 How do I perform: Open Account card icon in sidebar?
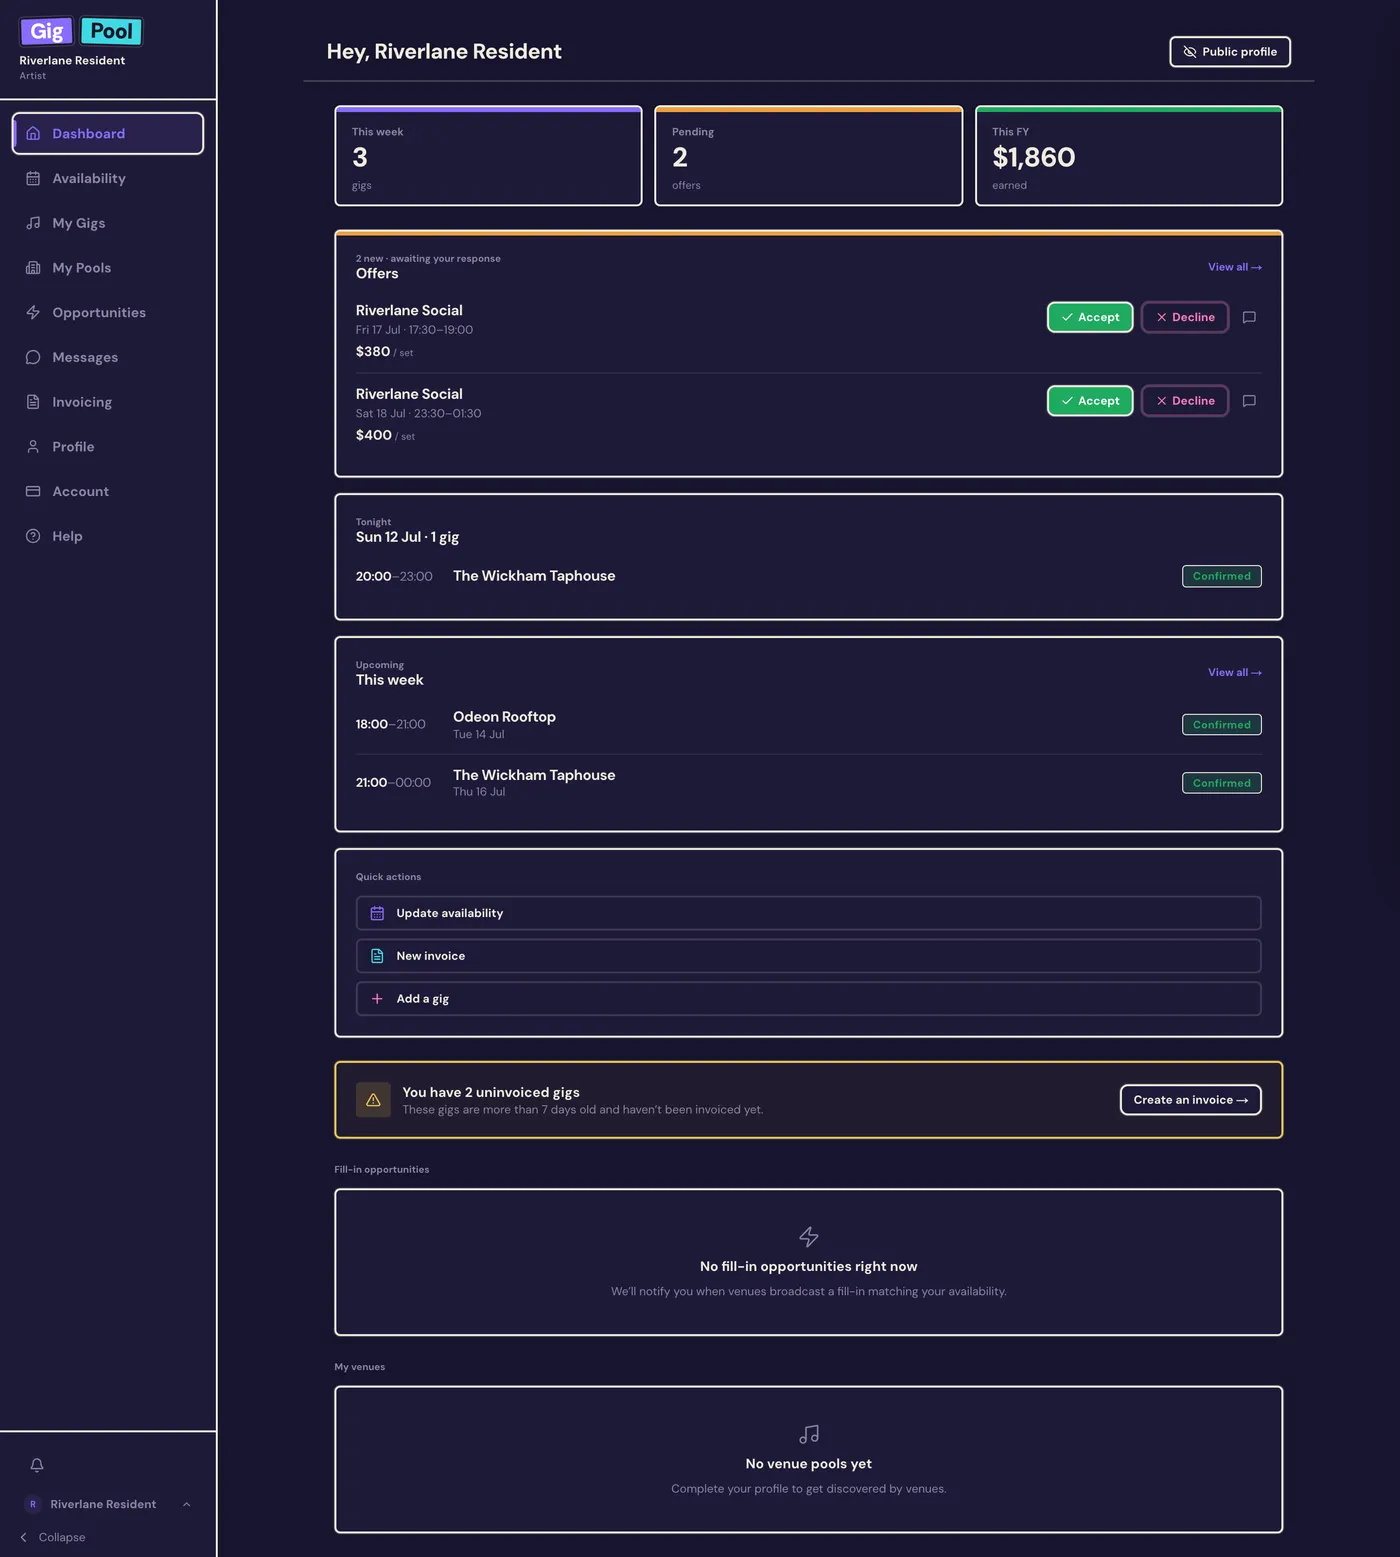pos(33,491)
